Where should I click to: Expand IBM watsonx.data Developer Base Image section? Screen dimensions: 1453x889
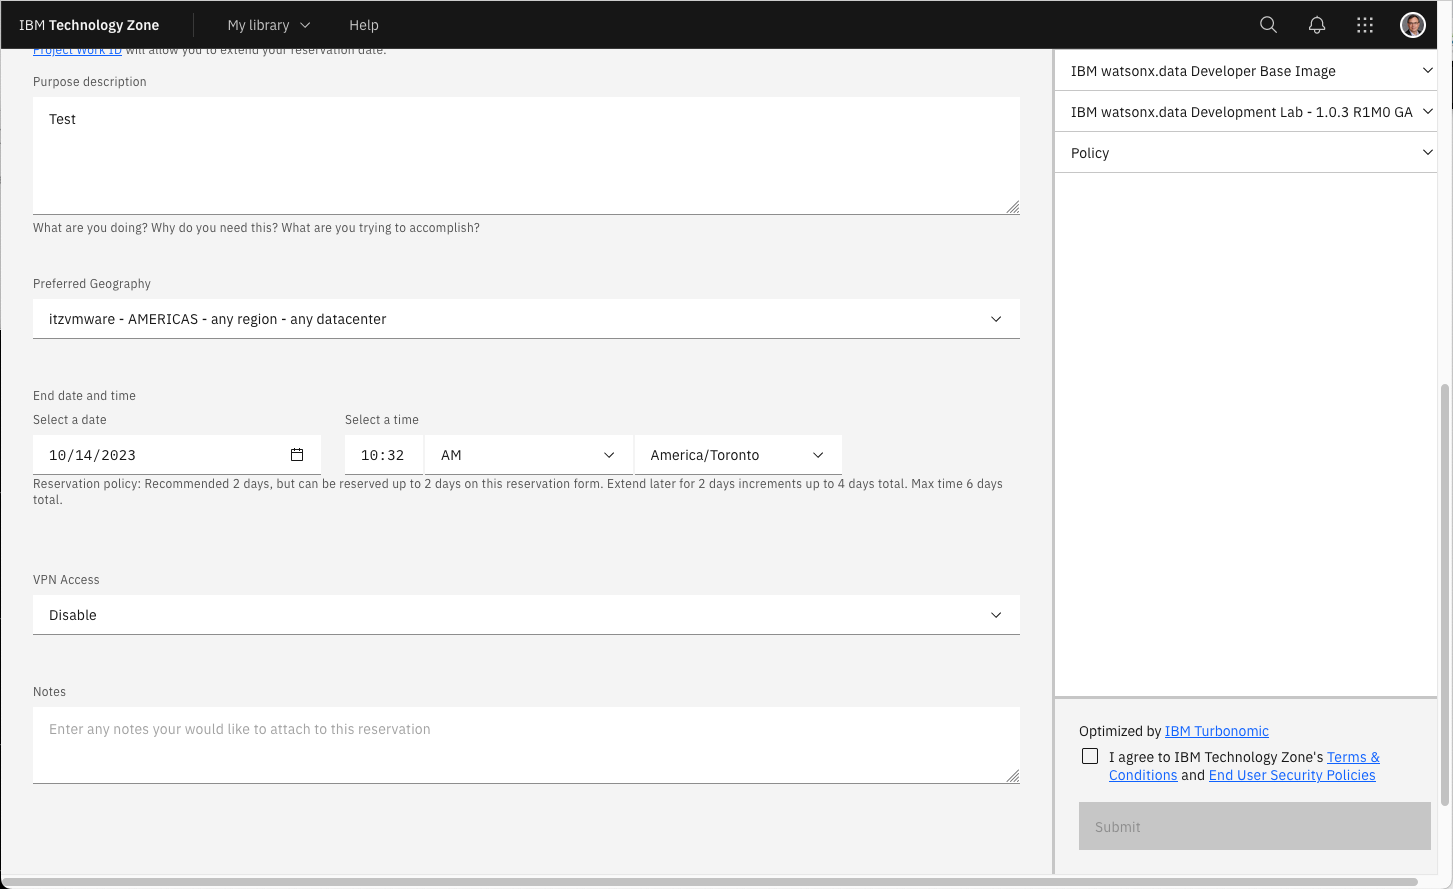tap(1246, 71)
